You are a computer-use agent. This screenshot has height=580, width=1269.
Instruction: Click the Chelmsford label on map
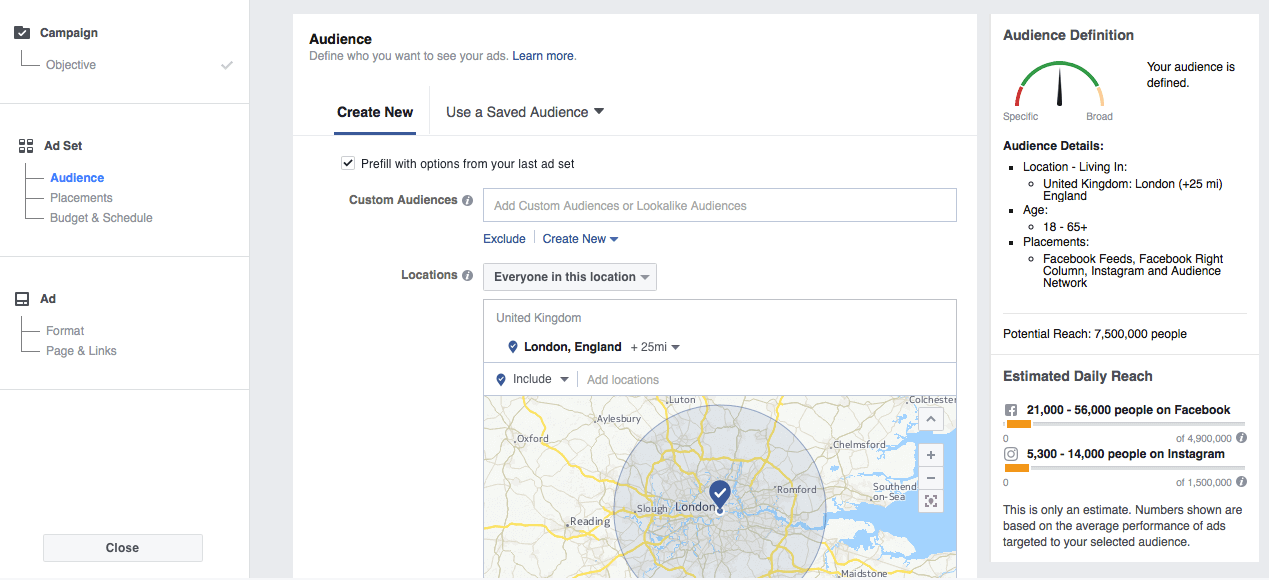(860, 445)
